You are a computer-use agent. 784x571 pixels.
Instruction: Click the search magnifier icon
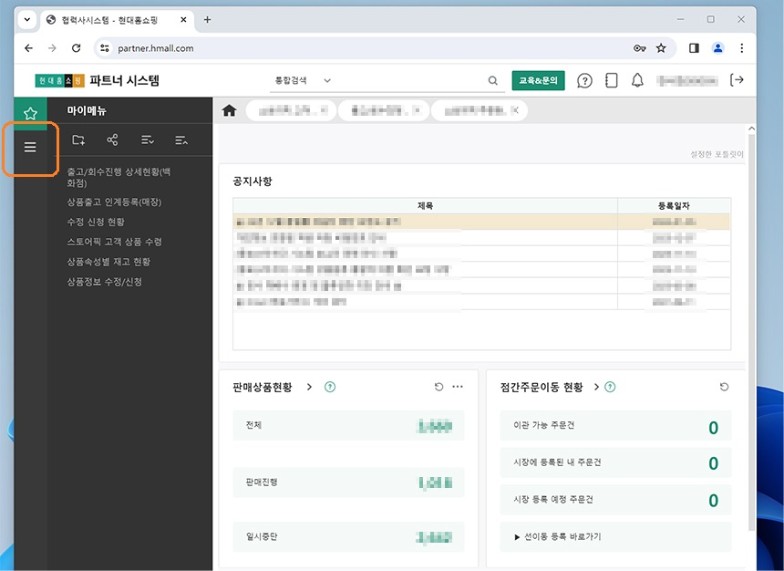493,80
